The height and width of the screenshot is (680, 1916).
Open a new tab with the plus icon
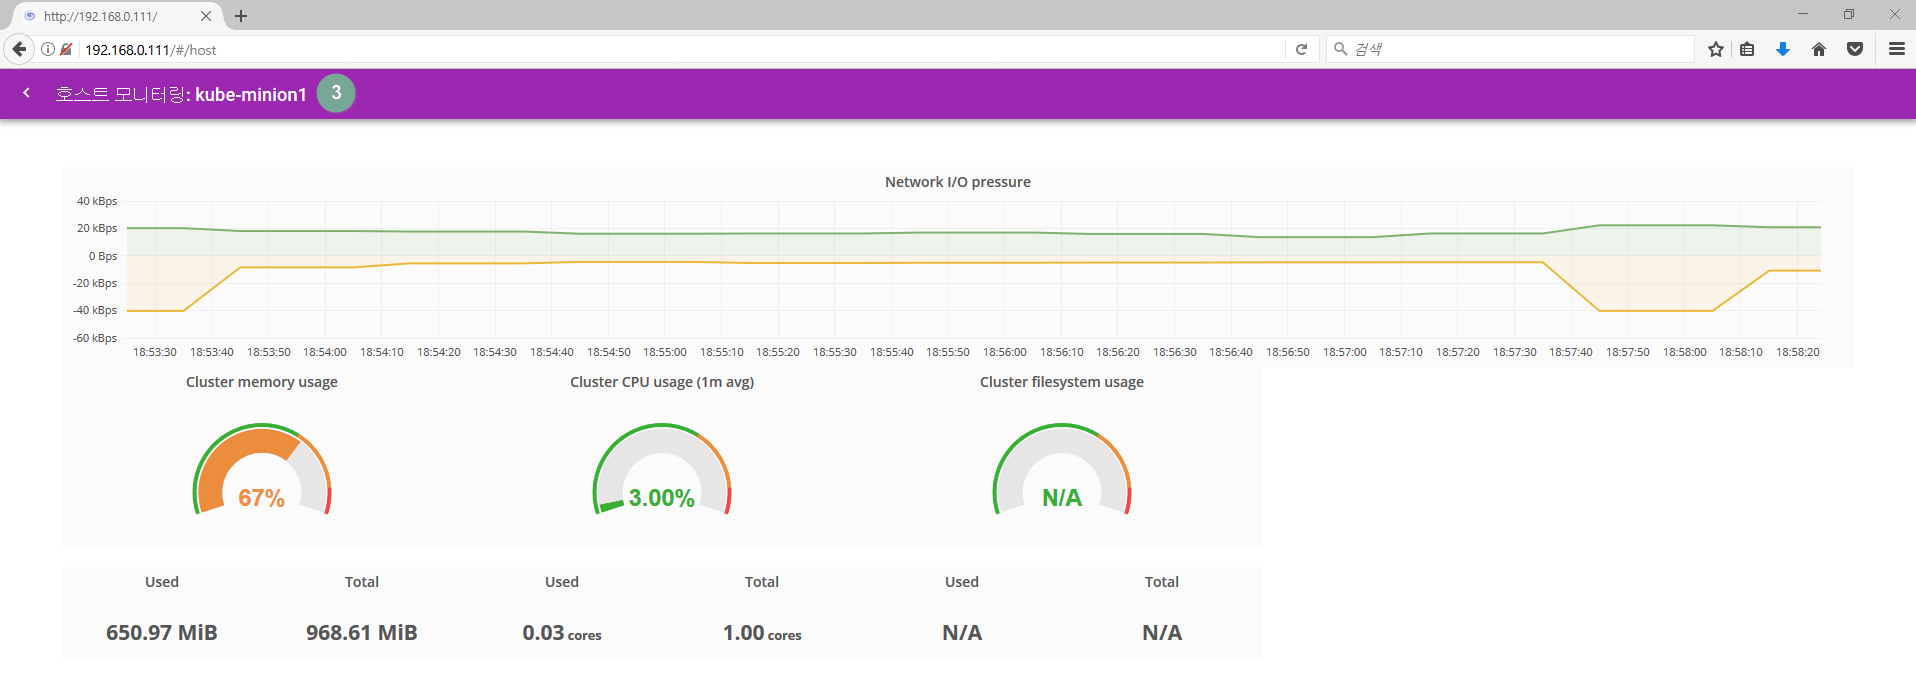pyautogui.click(x=241, y=16)
